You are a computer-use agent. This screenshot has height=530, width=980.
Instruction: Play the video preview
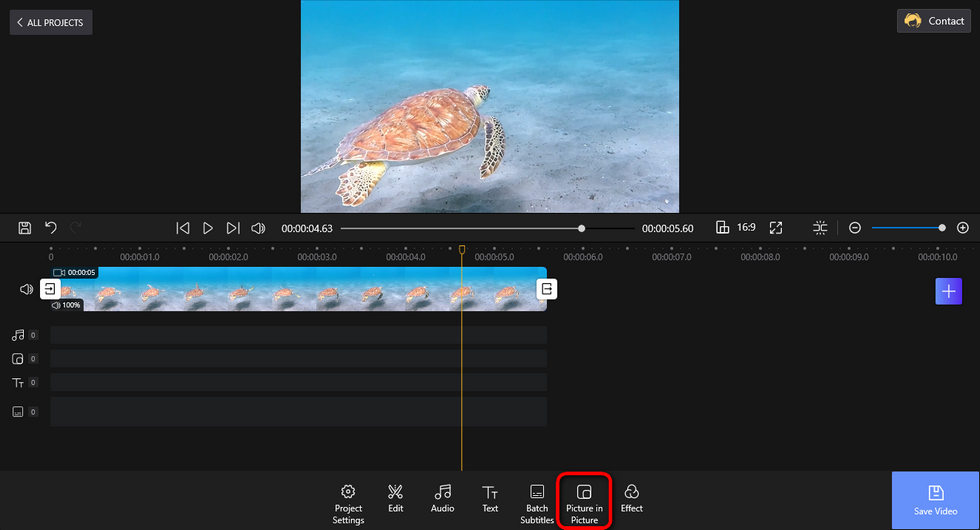tap(208, 228)
